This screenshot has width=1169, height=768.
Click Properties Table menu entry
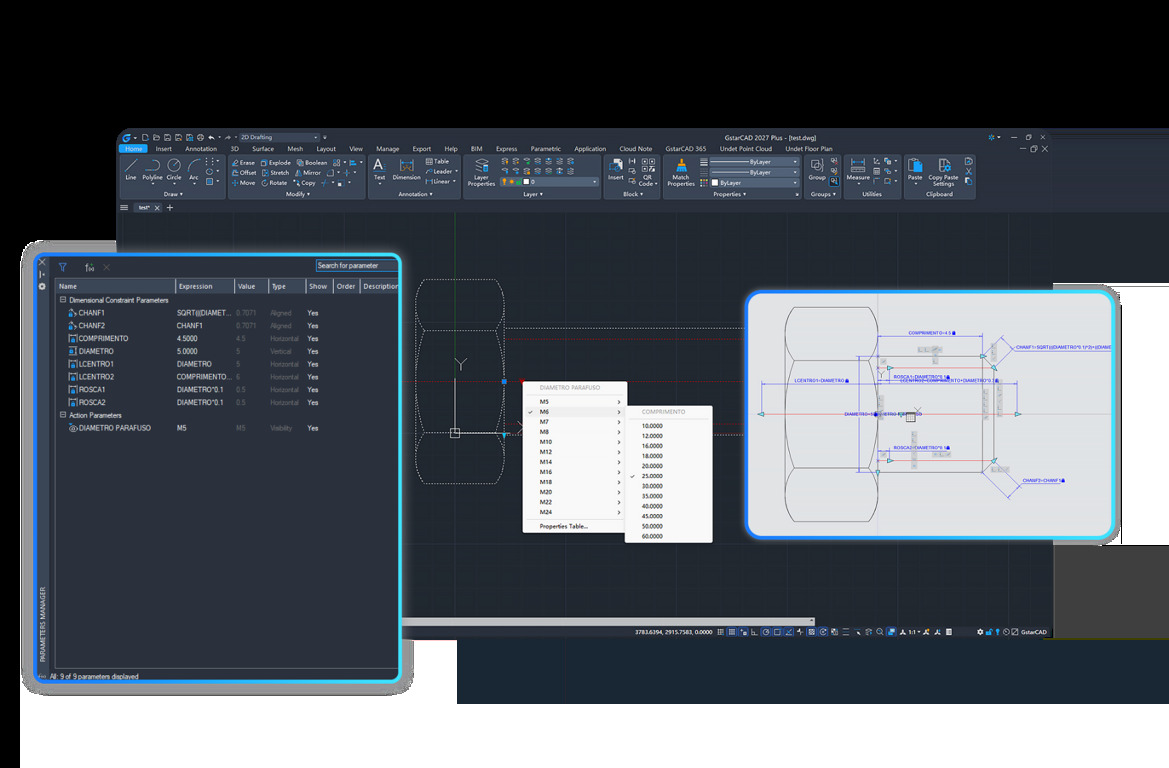pyautogui.click(x=564, y=526)
